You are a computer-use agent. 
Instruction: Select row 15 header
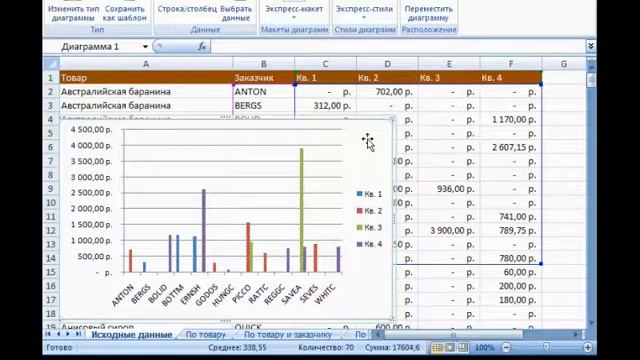[51, 272]
